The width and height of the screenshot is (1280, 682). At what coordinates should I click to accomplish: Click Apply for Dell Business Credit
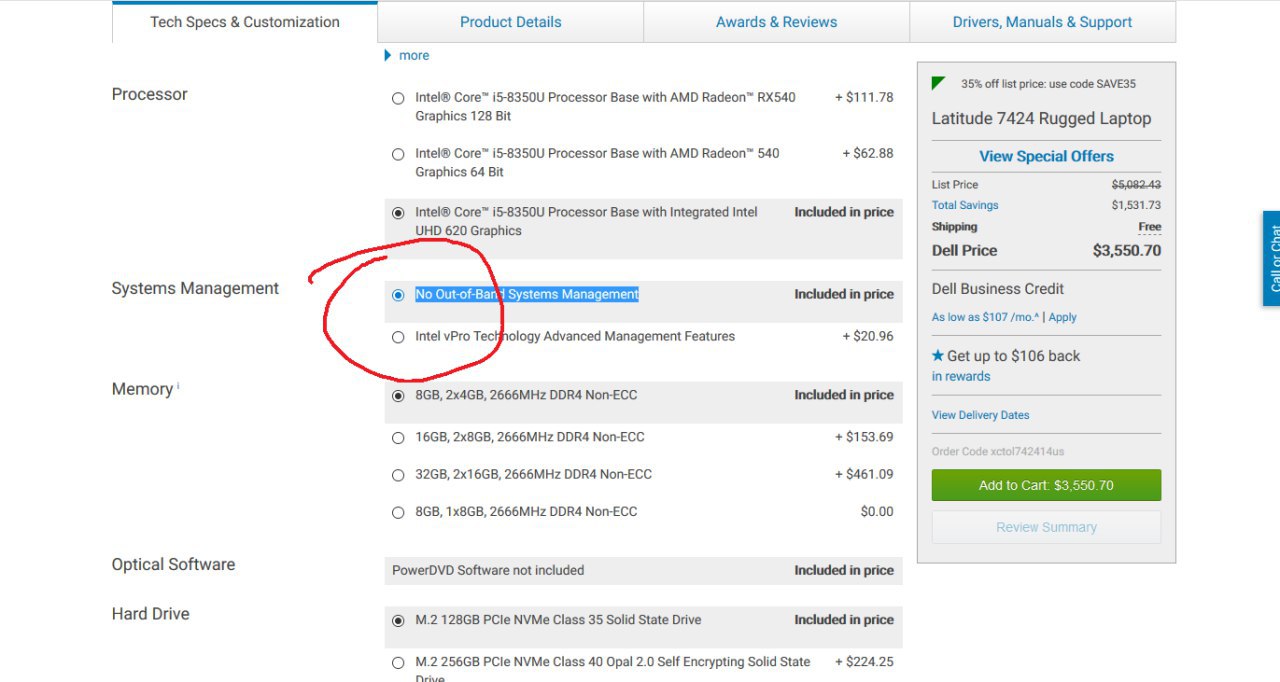(1063, 317)
